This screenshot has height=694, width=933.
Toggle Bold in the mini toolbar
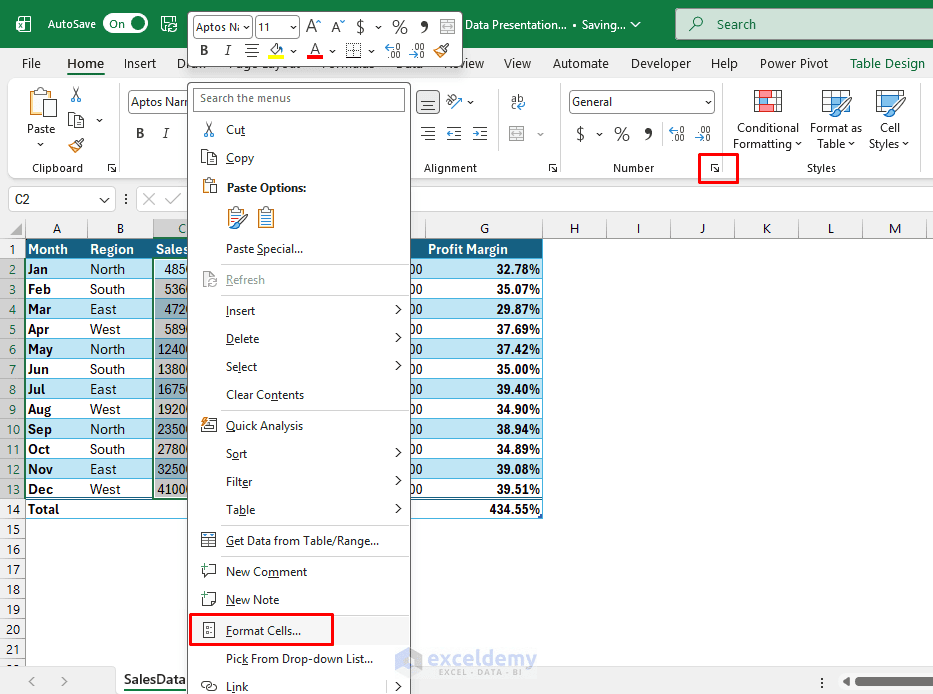204,51
